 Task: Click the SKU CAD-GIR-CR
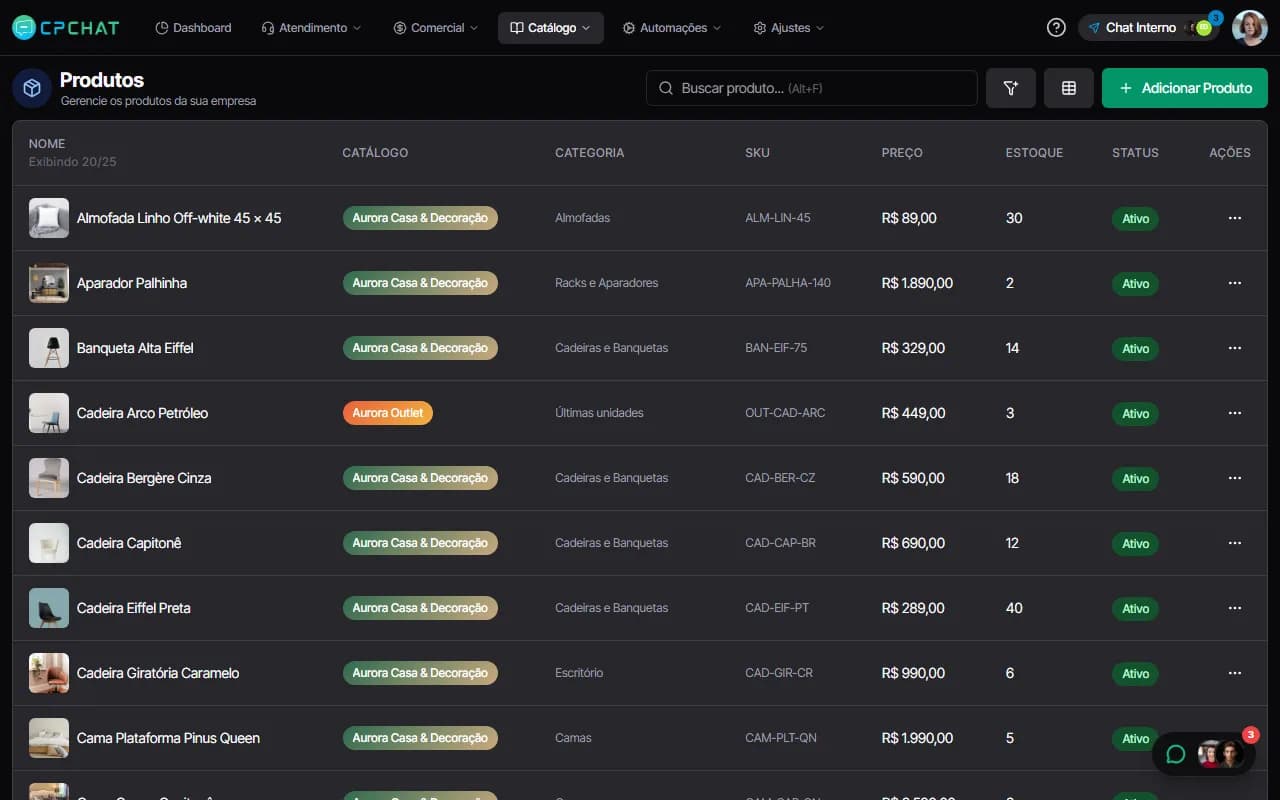tap(779, 673)
